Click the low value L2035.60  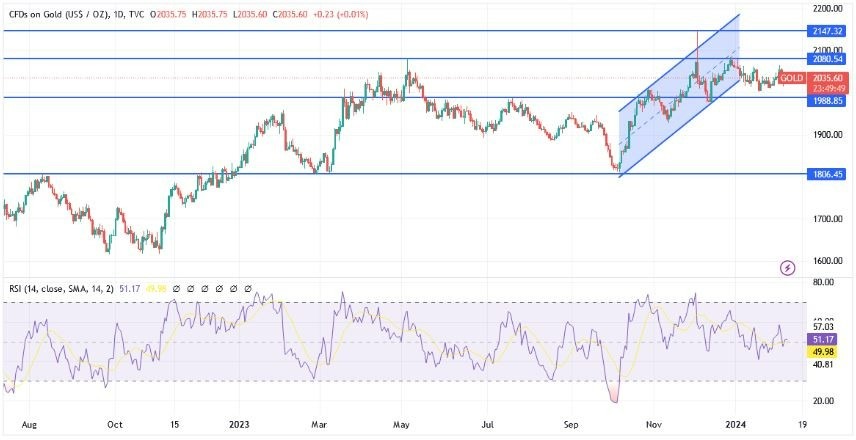[250, 15]
